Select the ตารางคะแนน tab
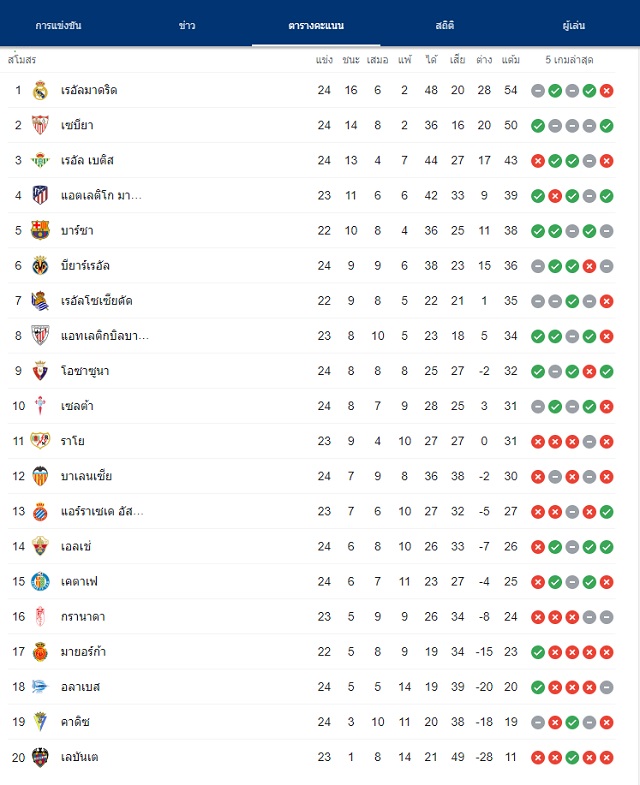This screenshot has height=785, width=640. click(x=316, y=25)
